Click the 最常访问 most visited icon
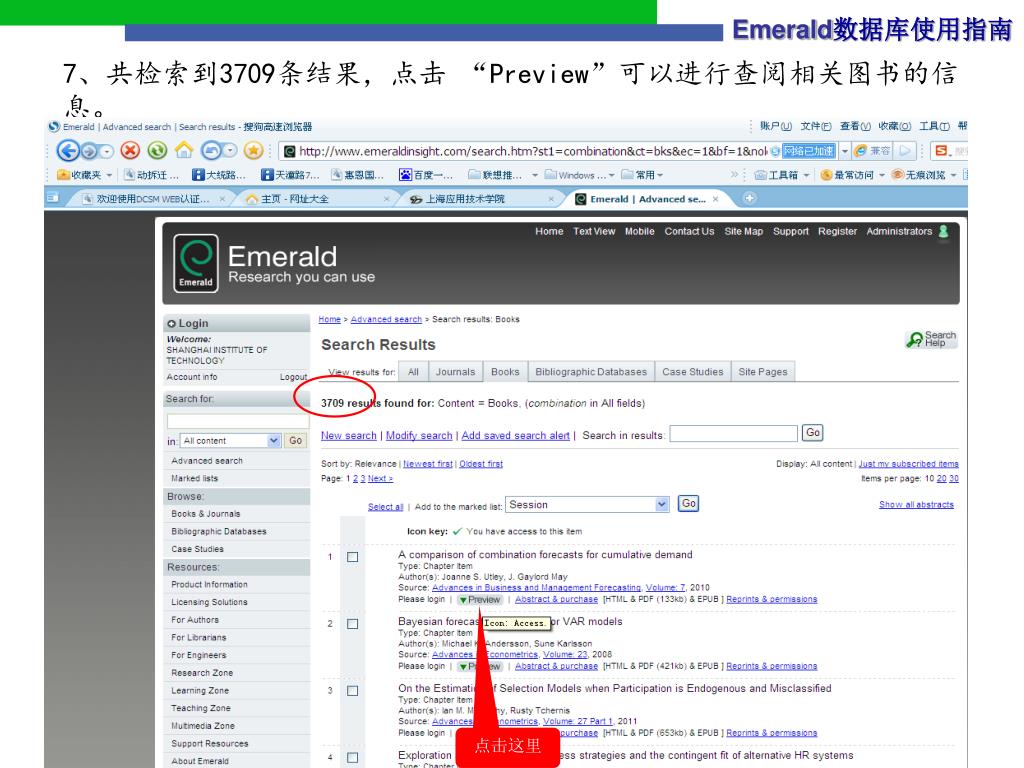Viewport: 1024px width, 768px height. click(826, 175)
